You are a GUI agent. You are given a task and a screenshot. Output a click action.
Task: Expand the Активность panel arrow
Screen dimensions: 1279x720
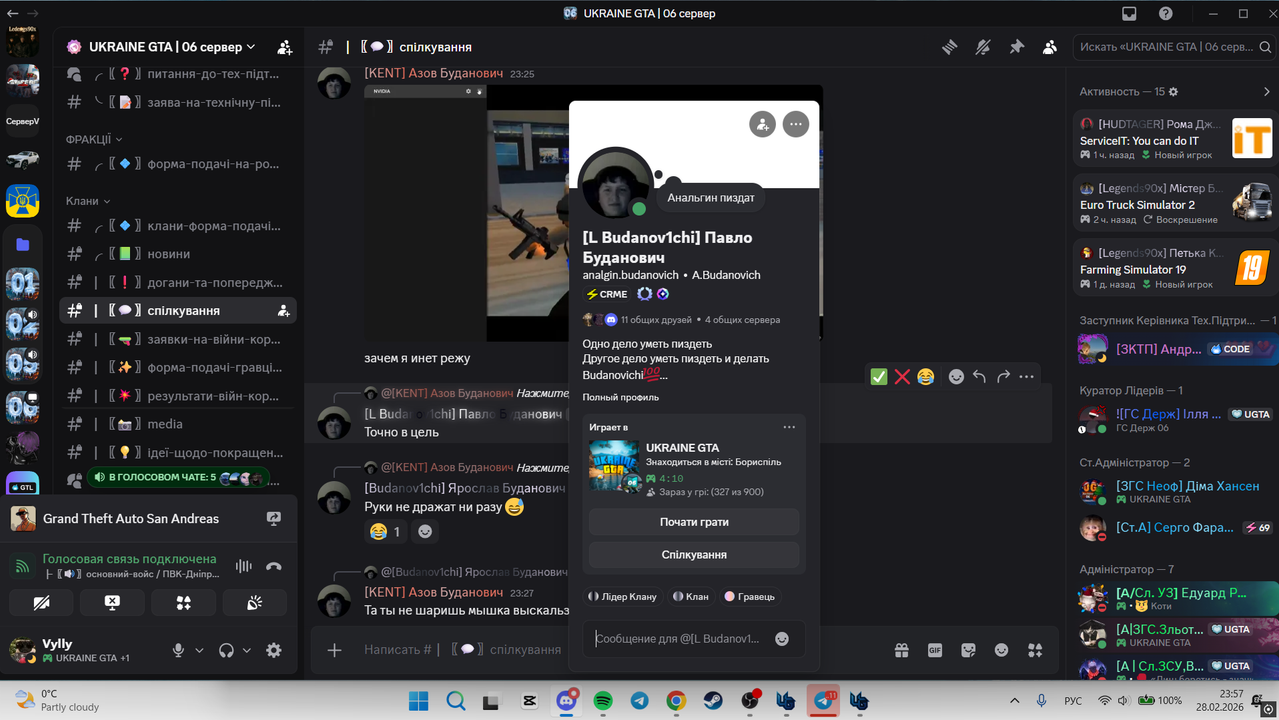[1267, 91]
